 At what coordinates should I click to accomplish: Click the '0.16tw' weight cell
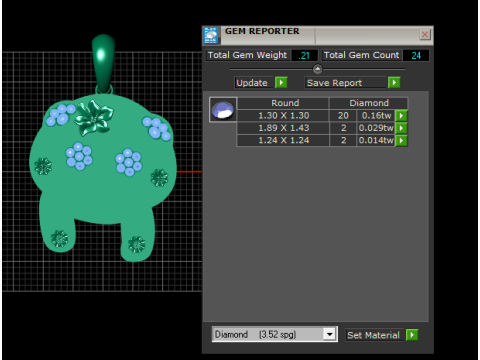tap(376, 116)
